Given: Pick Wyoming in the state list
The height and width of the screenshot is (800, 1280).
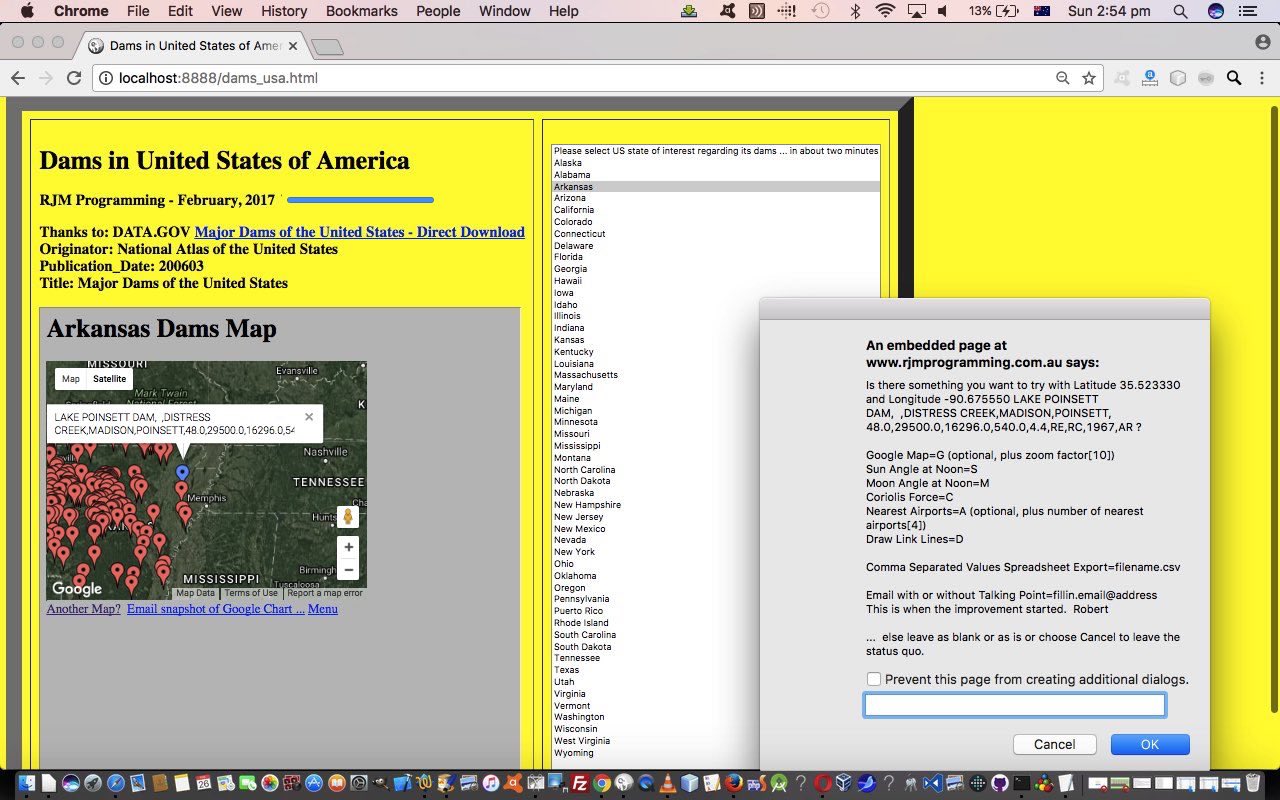Looking at the screenshot, I should [716, 752].
